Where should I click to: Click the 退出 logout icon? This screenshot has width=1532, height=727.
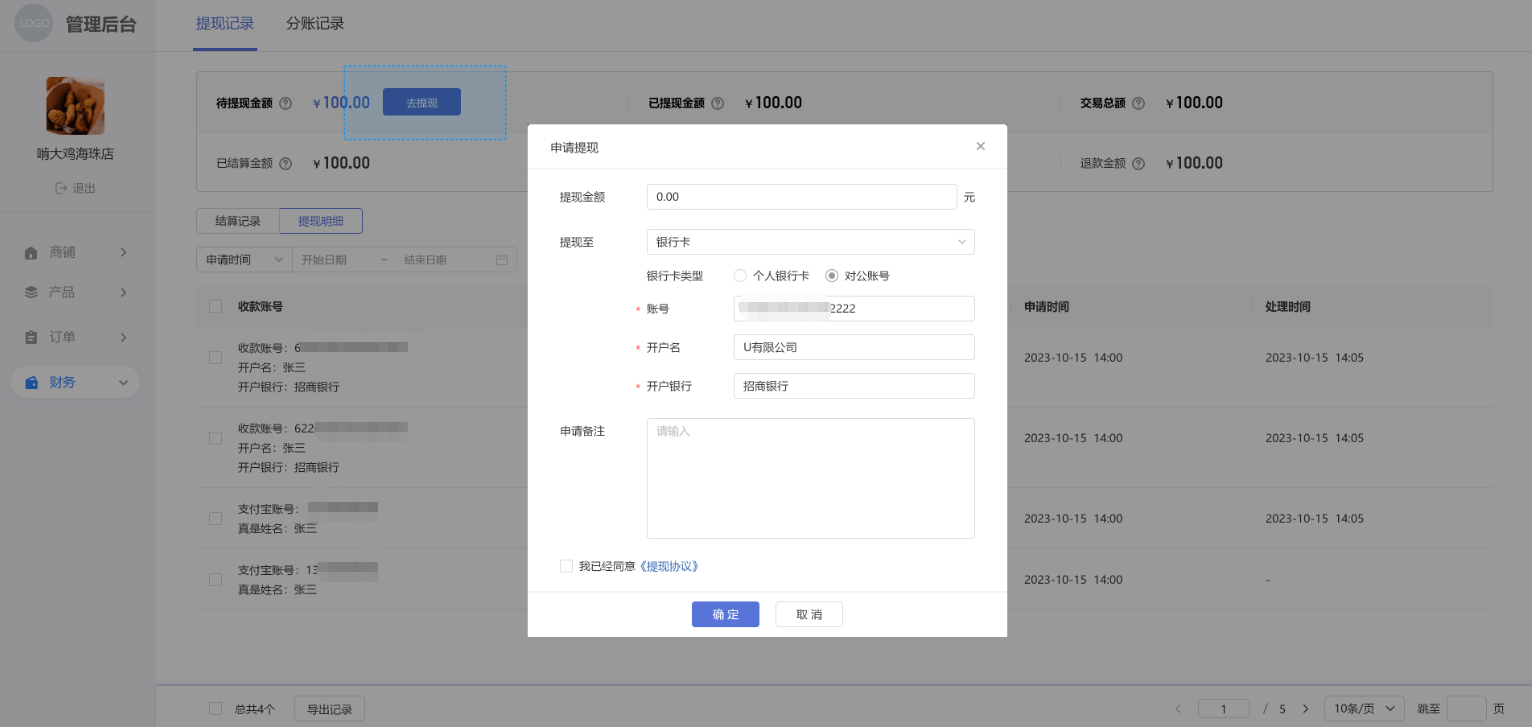tap(61, 188)
